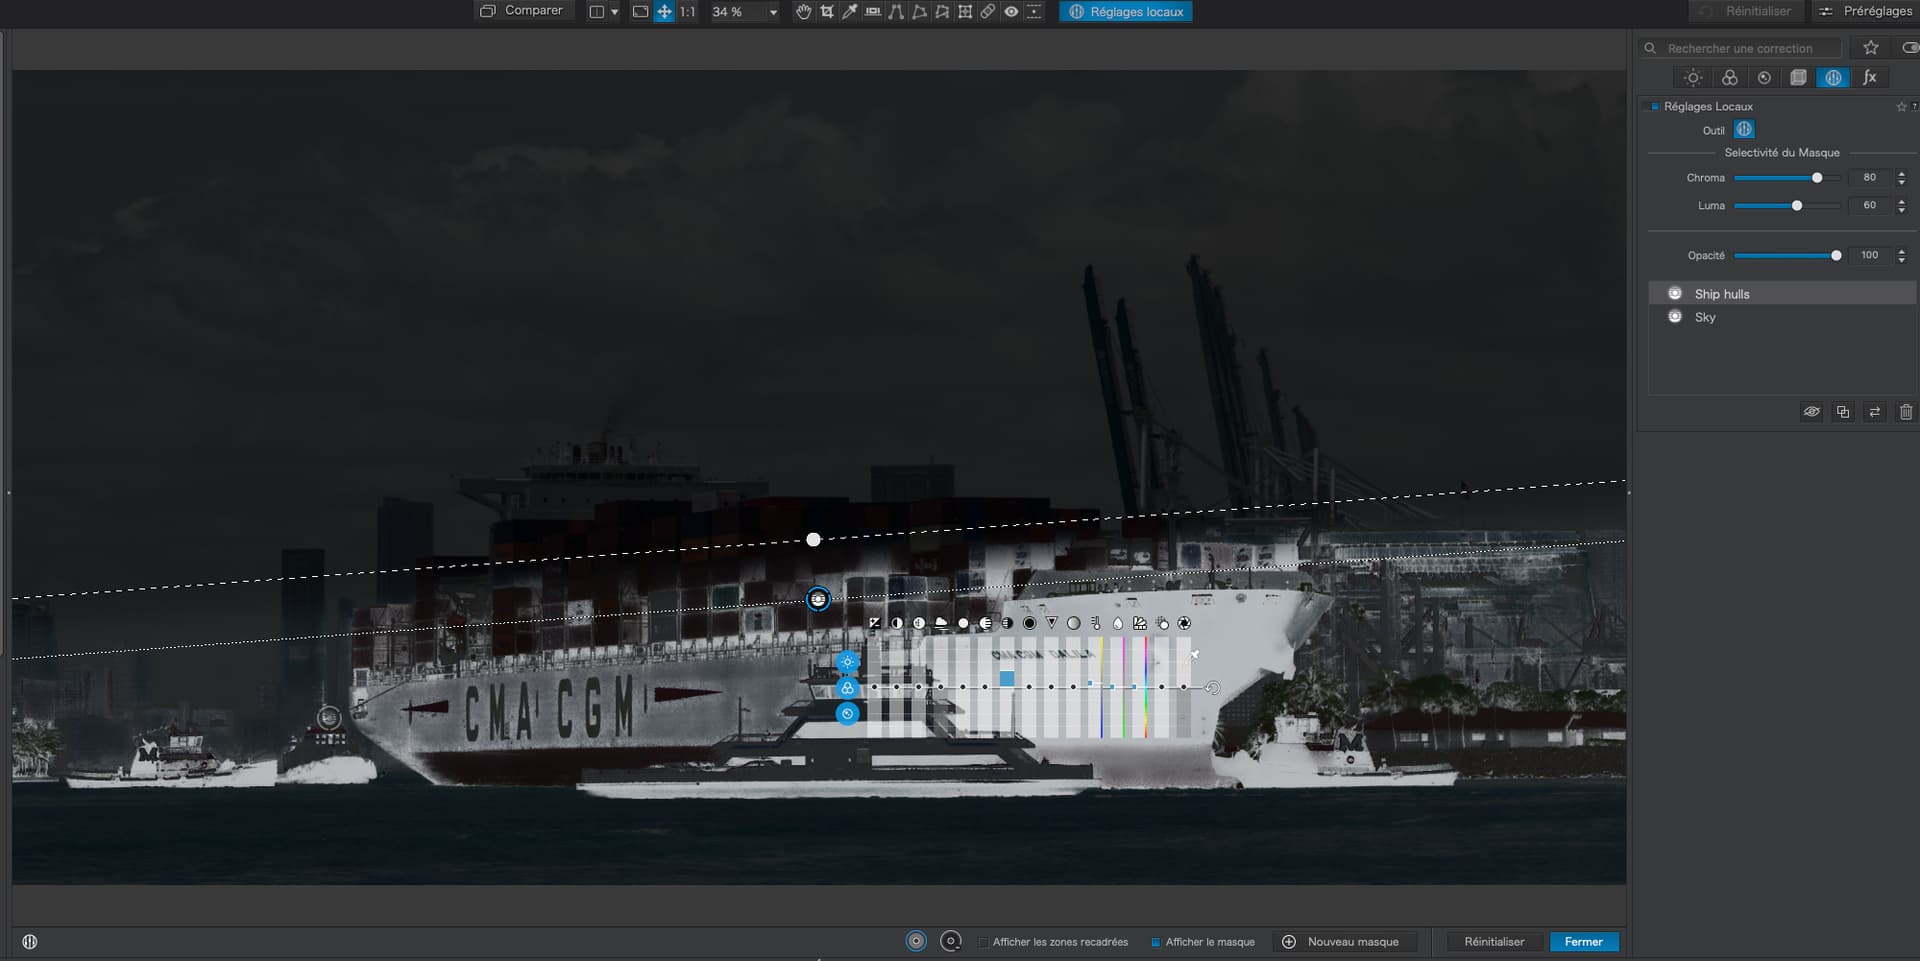Click the contrast equalizer icon
Image resolution: width=1920 pixels, height=961 pixels.
point(897,623)
